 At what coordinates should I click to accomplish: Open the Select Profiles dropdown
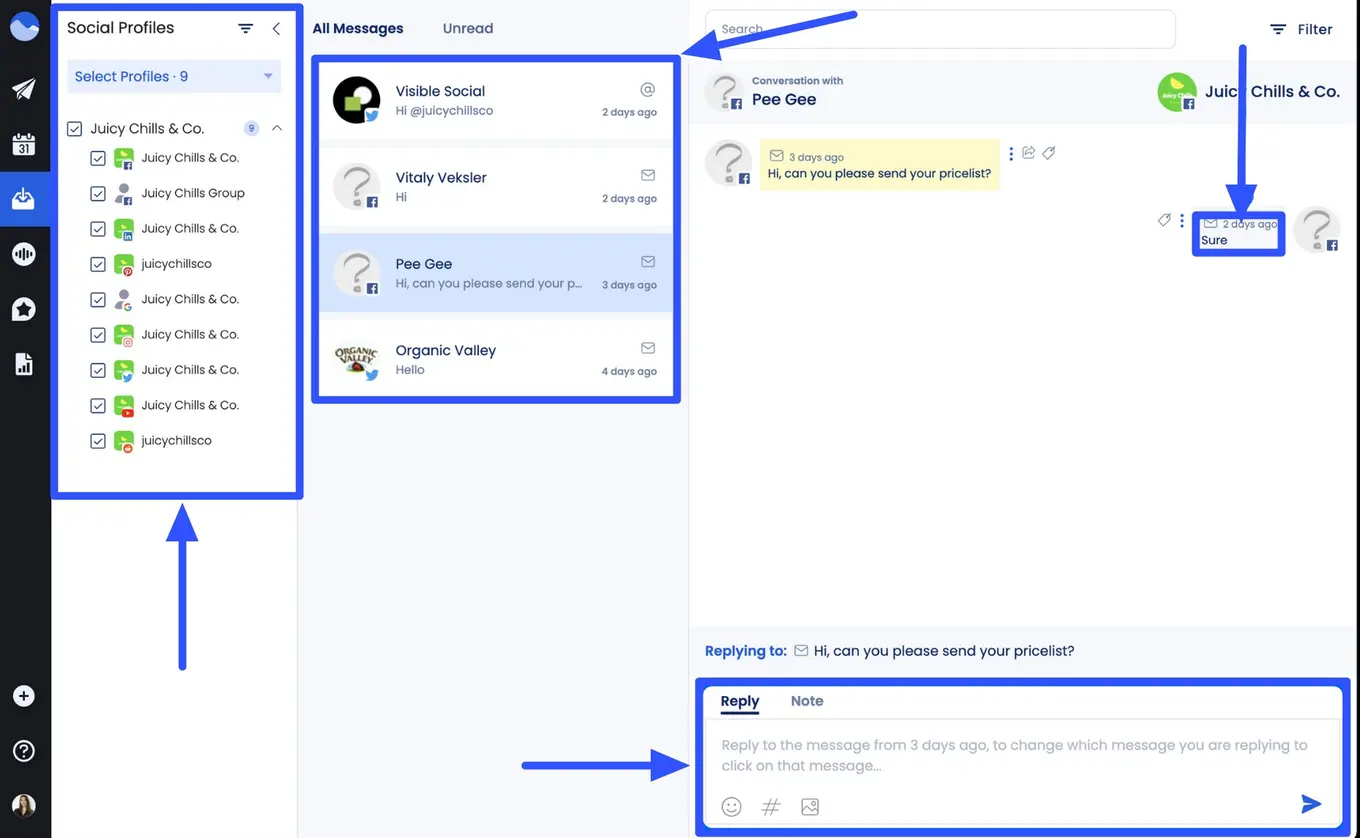[x=173, y=76]
